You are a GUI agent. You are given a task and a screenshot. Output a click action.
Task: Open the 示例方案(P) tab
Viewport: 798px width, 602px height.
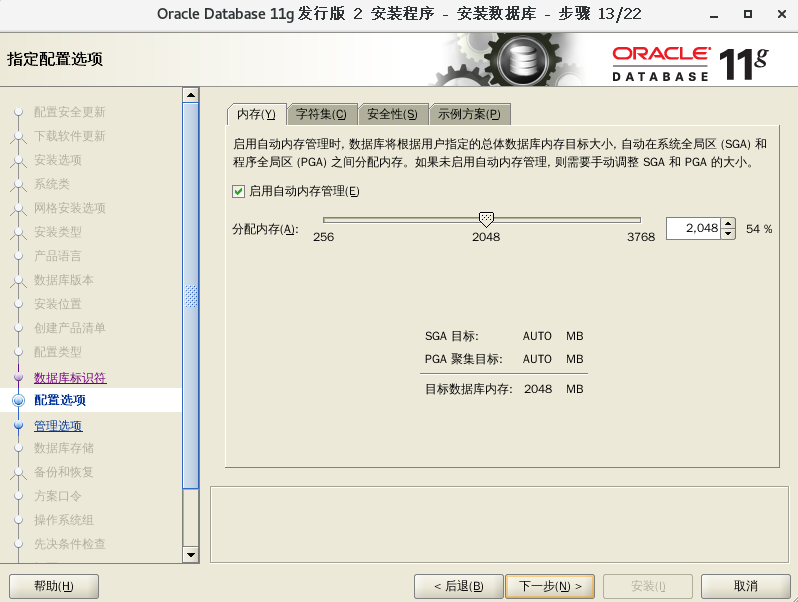point(469,114)
